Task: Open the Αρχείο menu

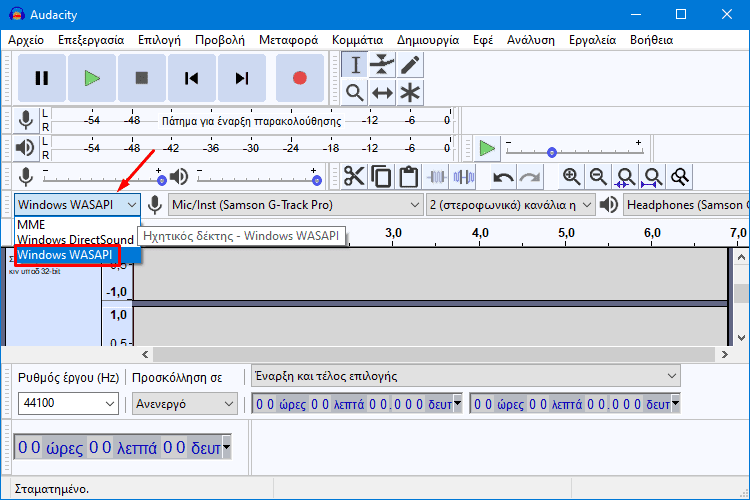Action: coord(26,40)
